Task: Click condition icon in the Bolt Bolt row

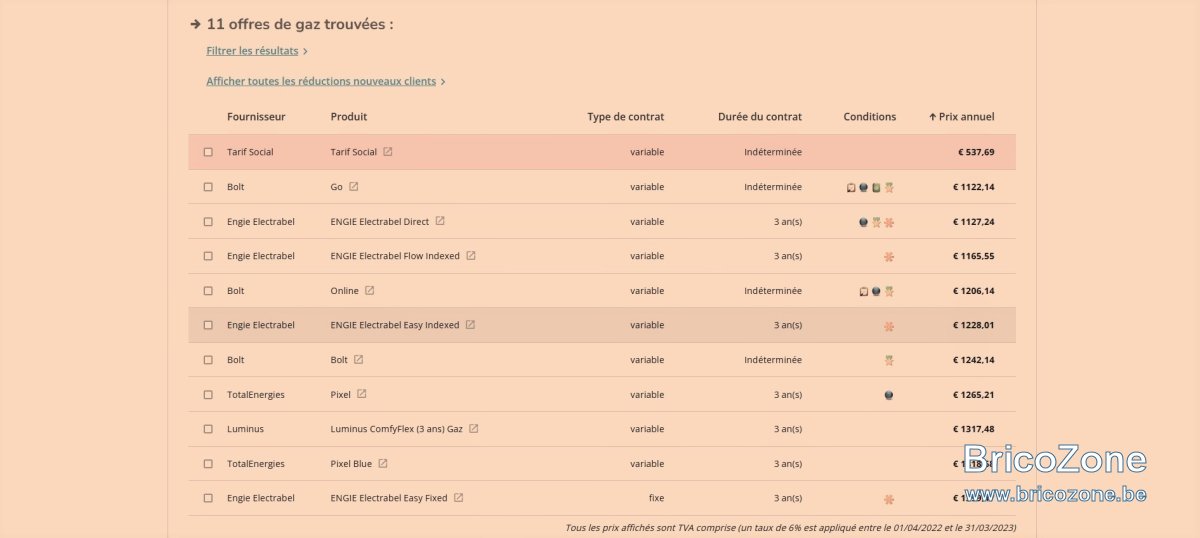Action: (889, 360)
